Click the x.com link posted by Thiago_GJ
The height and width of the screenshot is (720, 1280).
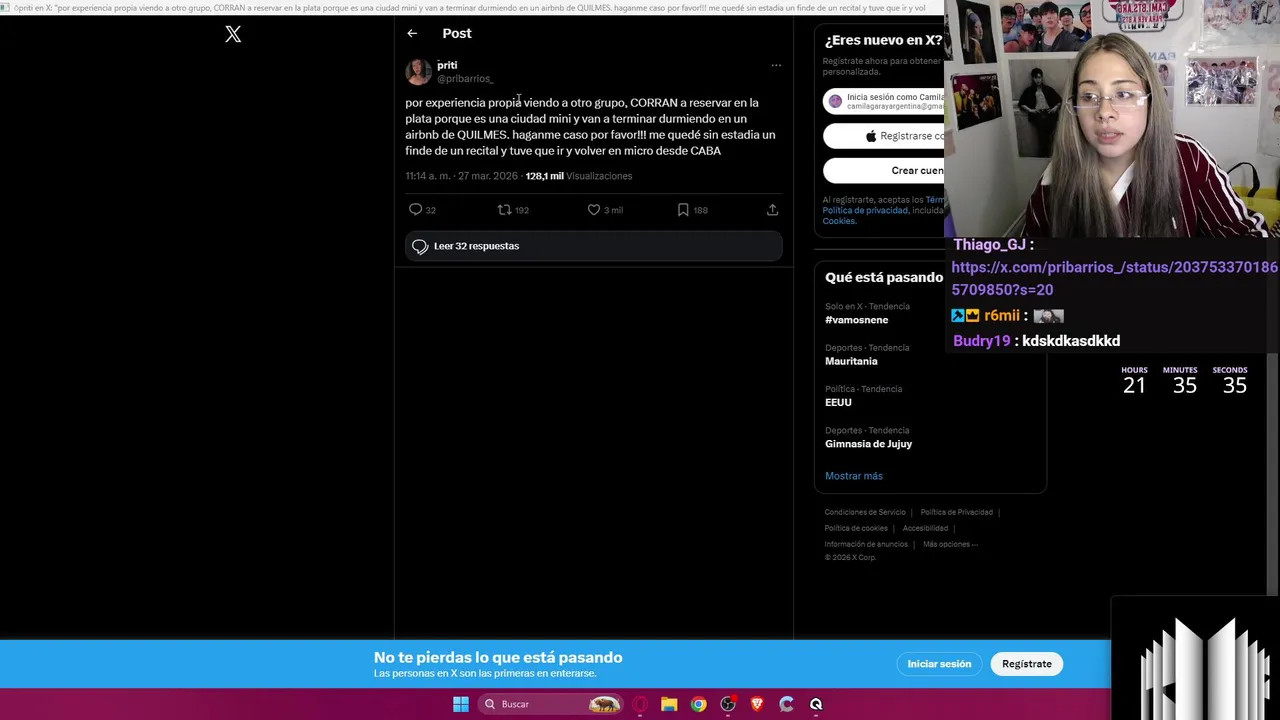pos(1114,278)
